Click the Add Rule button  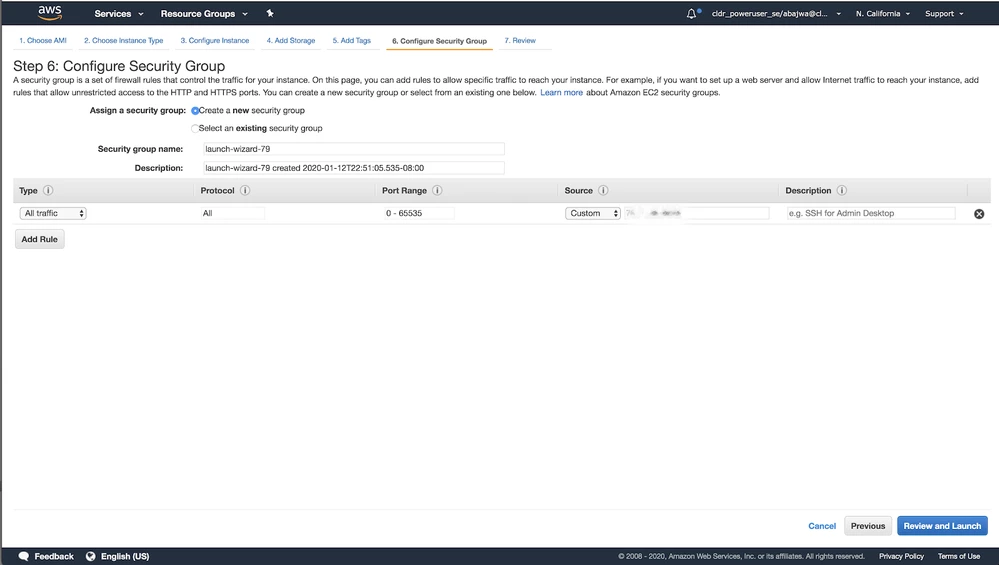[x=40, y=239]
